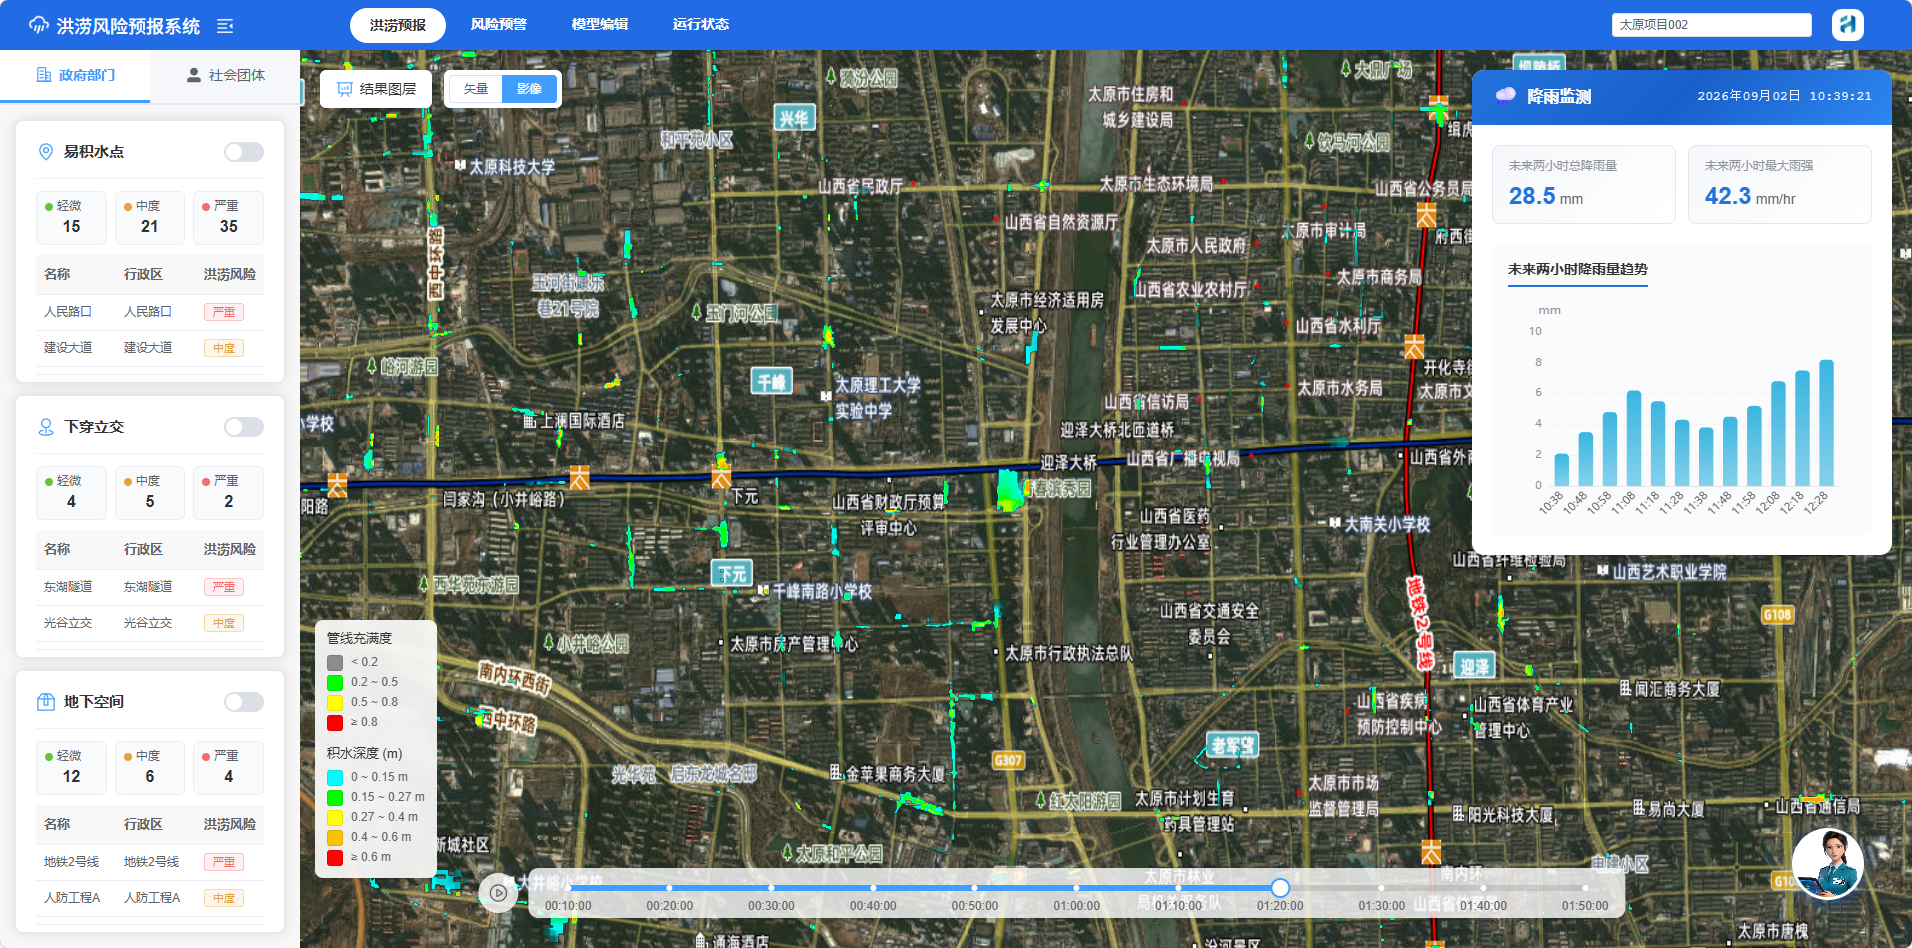Click the icon beside 地下空间 heading
The height and width of the screenshot is (948, 1912).
(46, 702)
